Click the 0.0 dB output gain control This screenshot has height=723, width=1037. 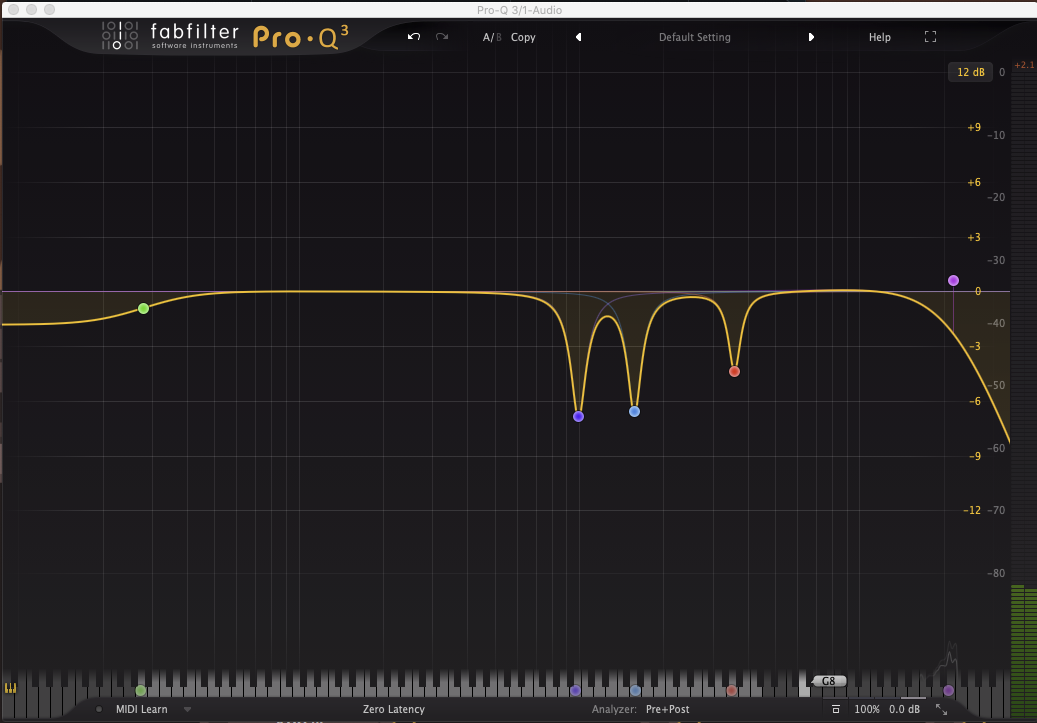[904, 709]
